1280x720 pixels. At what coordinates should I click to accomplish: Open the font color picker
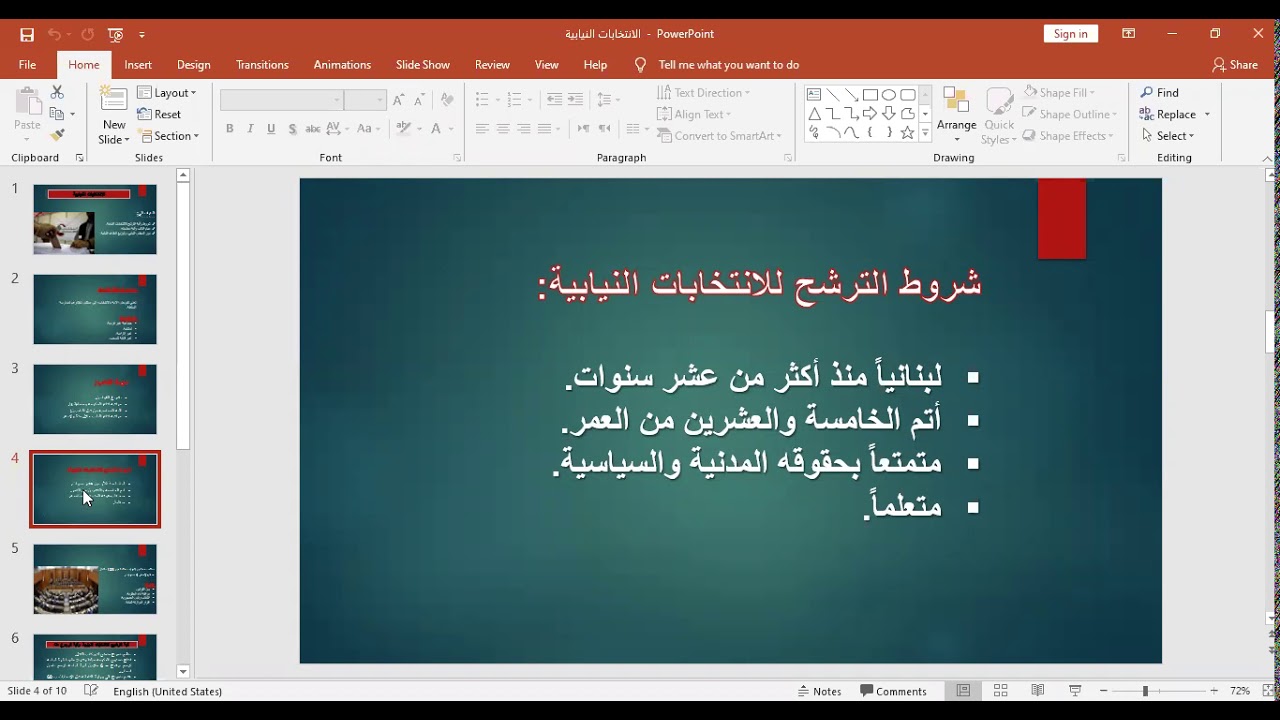pos(441,129)
